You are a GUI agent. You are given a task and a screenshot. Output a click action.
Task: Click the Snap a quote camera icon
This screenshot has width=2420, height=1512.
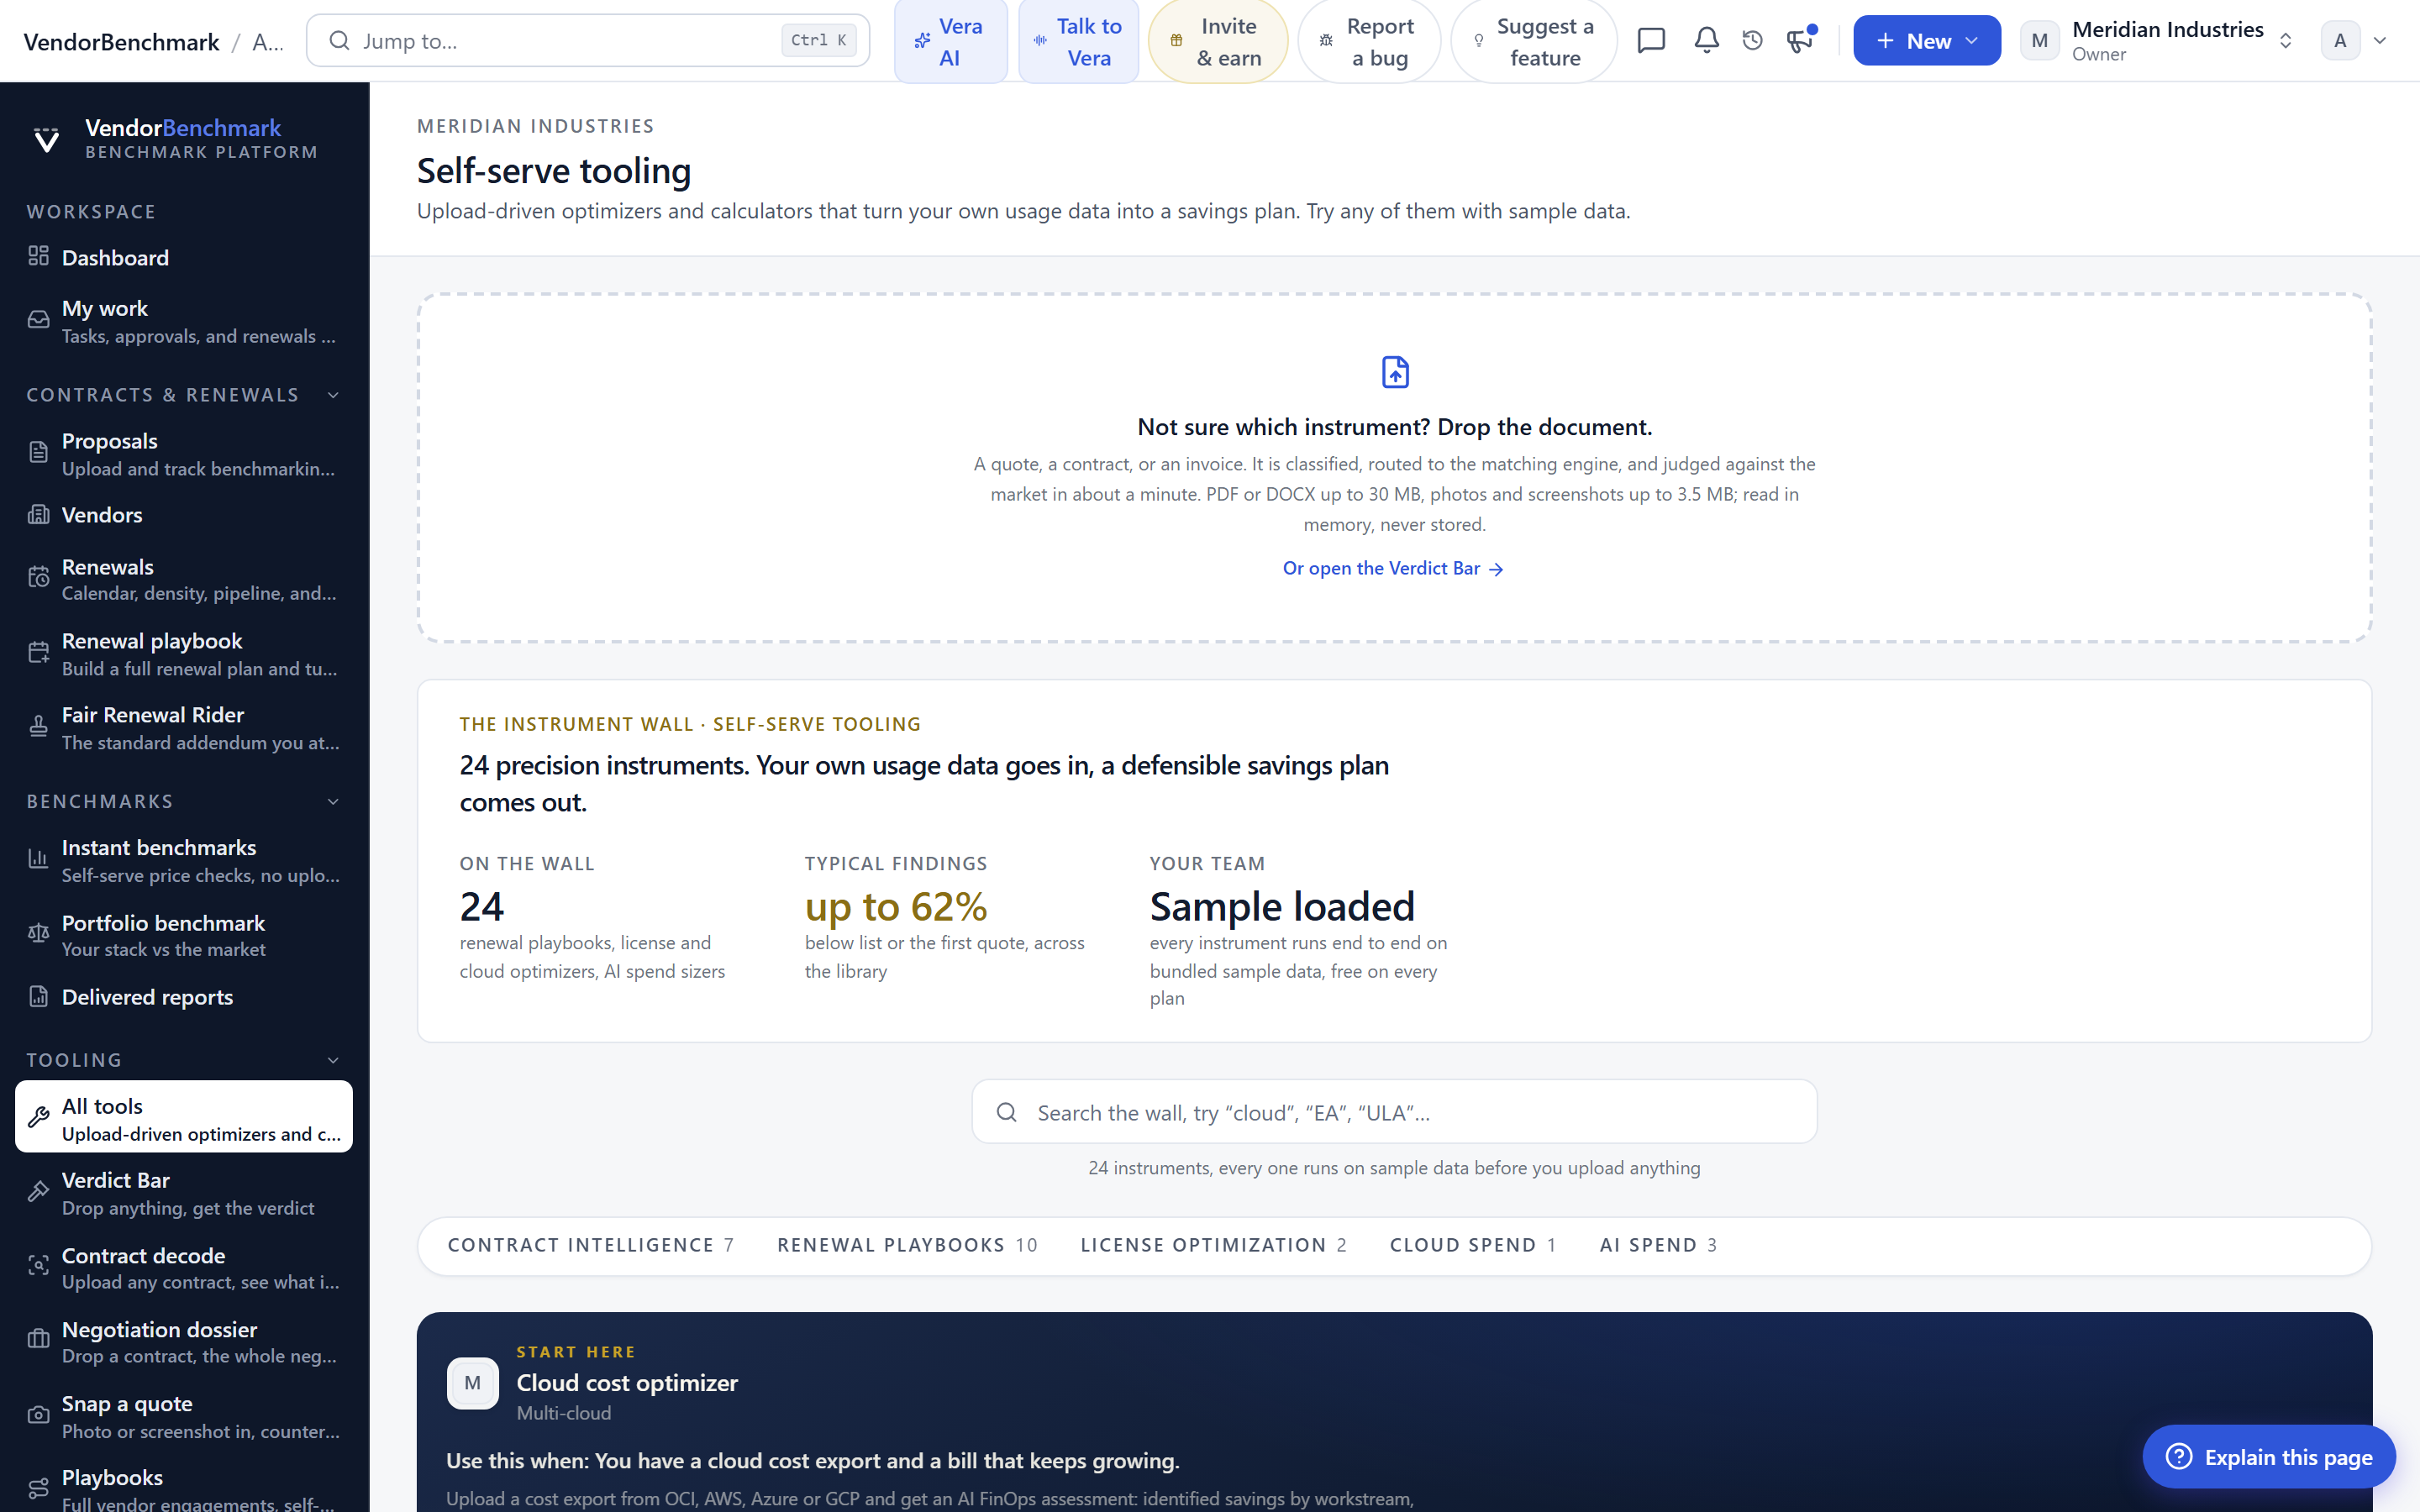(x=38, y=1415)
